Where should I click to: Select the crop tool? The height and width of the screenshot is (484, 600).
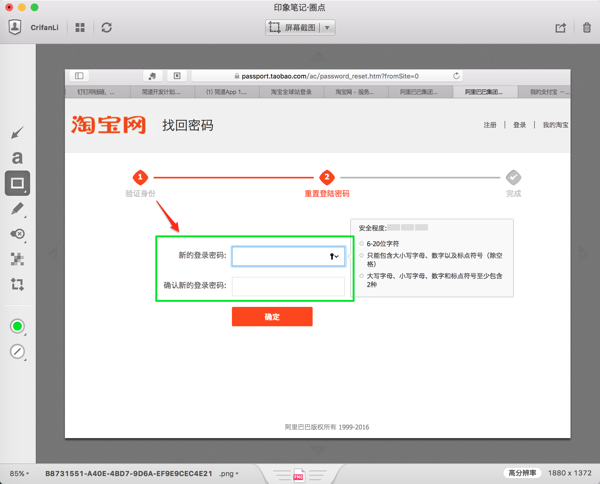tap(17, 284)
